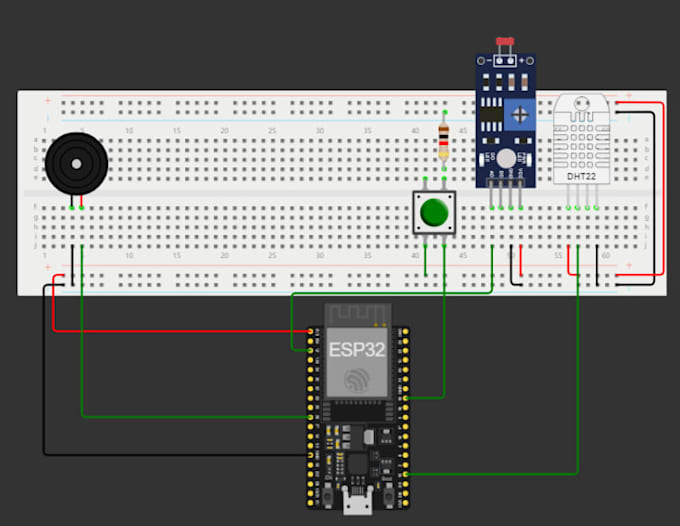
Task: Select the DHT22 sensor body
Action: click(582, 139)
